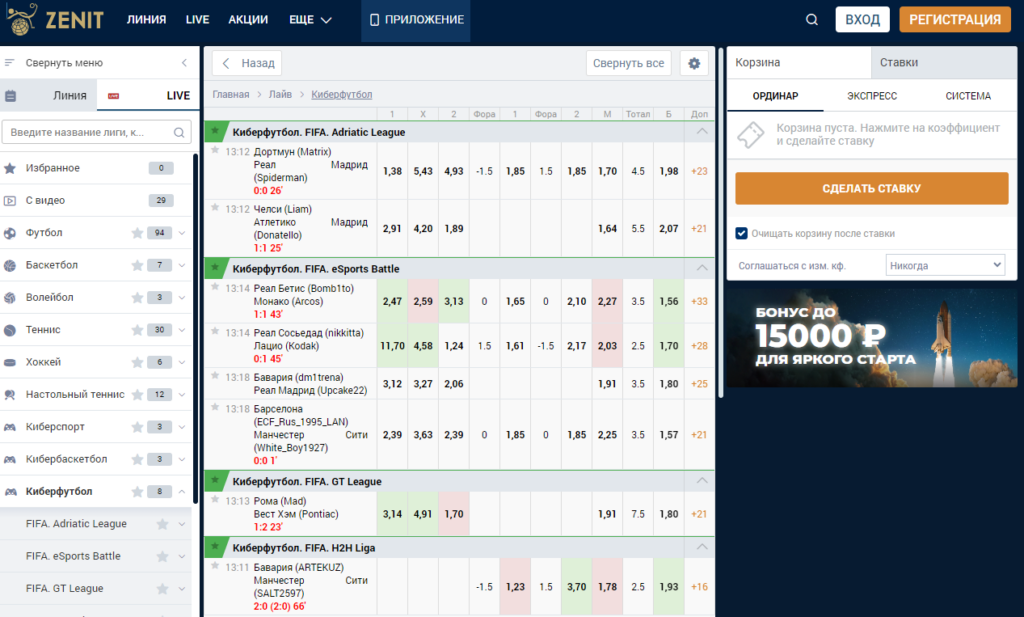Star the Дортмун vs Реал Мадрид match
Viewport: 1024px width, 617px height.
point(215,150)
